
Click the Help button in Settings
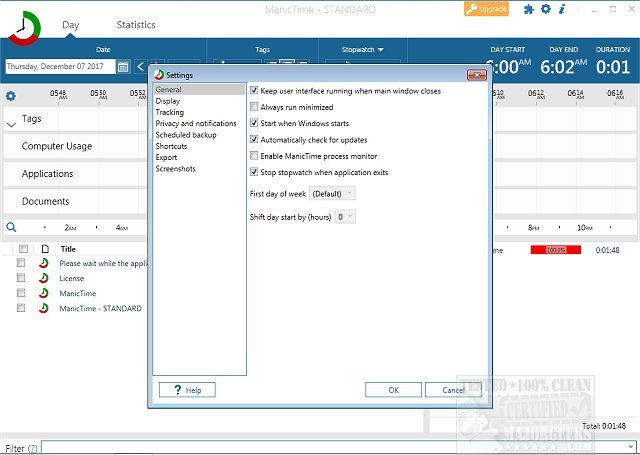(x=187, y=390)
